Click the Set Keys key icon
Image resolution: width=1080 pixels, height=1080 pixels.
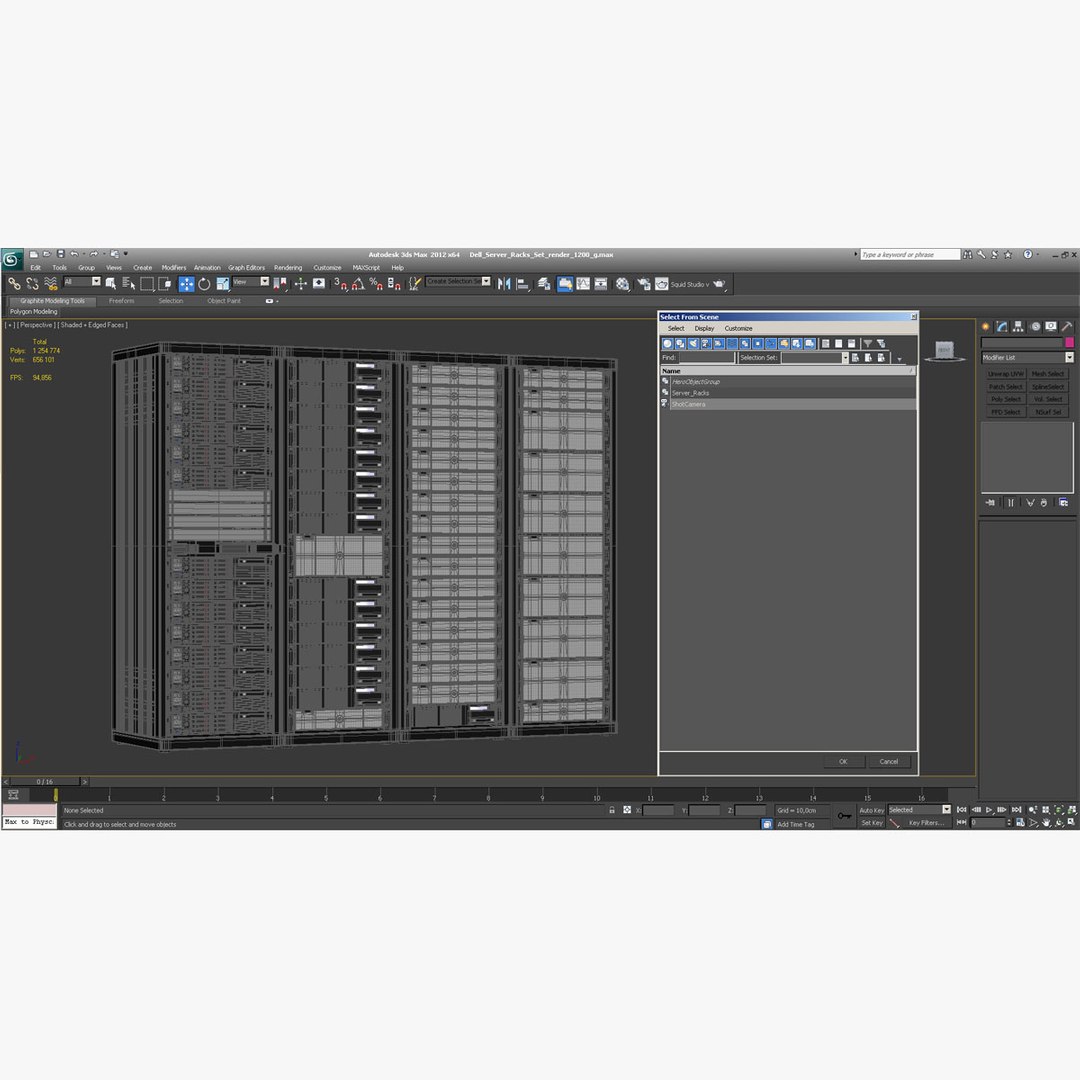844,816
